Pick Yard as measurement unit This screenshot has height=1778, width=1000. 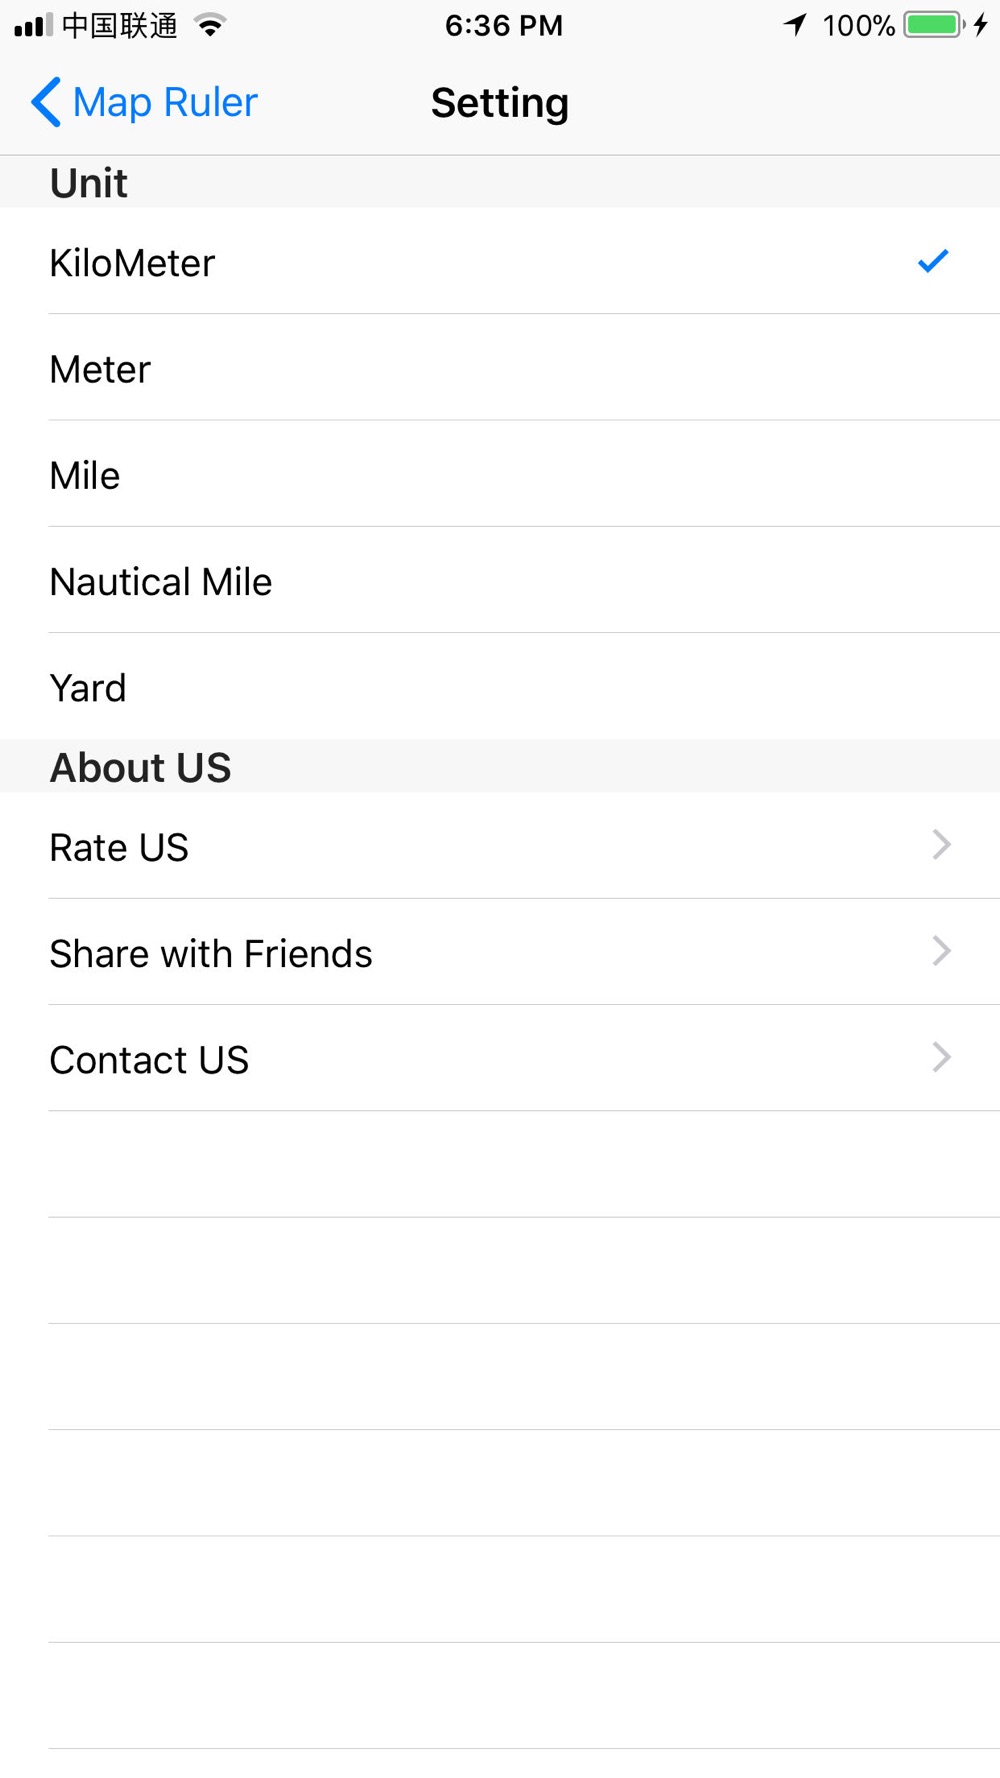[500, 687]
